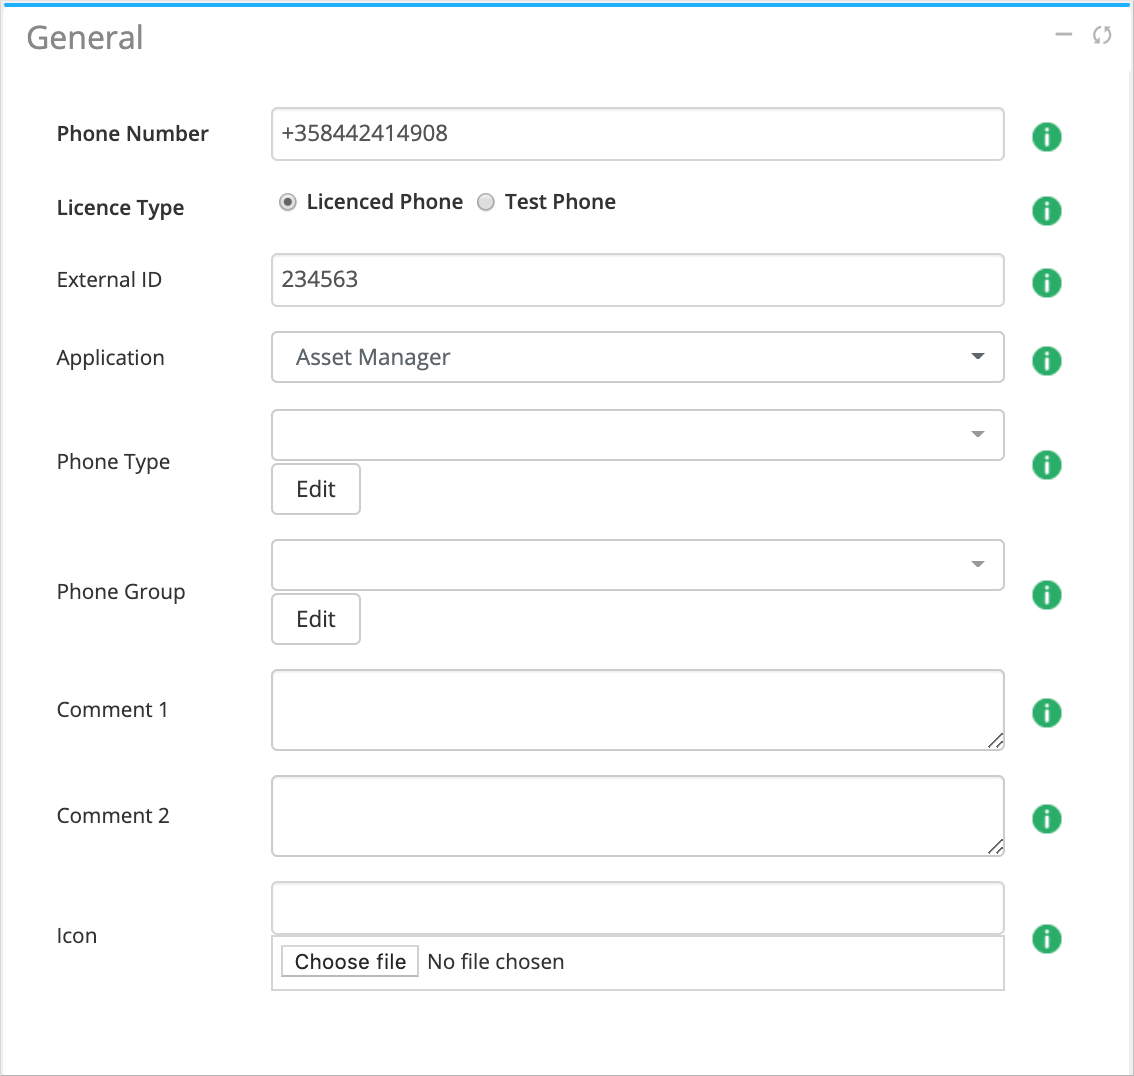Image resolution: width=1134 pixels, height=1076 pixels.
Task: Click the Choose file button
Action: coord(350,962)
